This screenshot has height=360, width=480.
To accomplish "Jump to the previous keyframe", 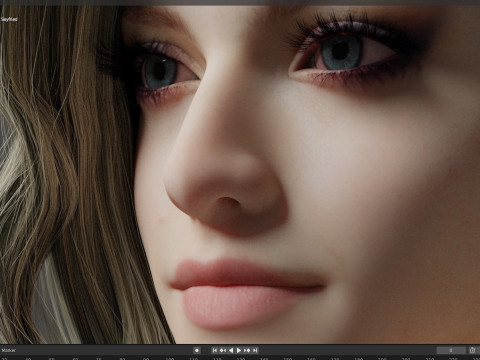I will 223,350.
